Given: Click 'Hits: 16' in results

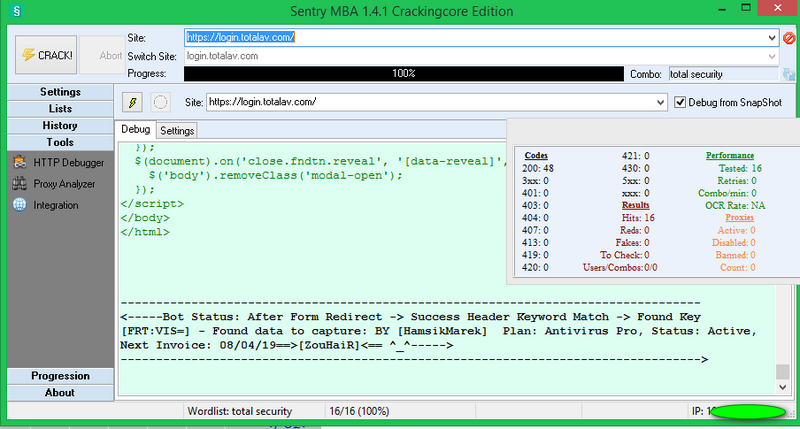Looking at the screenshot, I should pos(638,218).
